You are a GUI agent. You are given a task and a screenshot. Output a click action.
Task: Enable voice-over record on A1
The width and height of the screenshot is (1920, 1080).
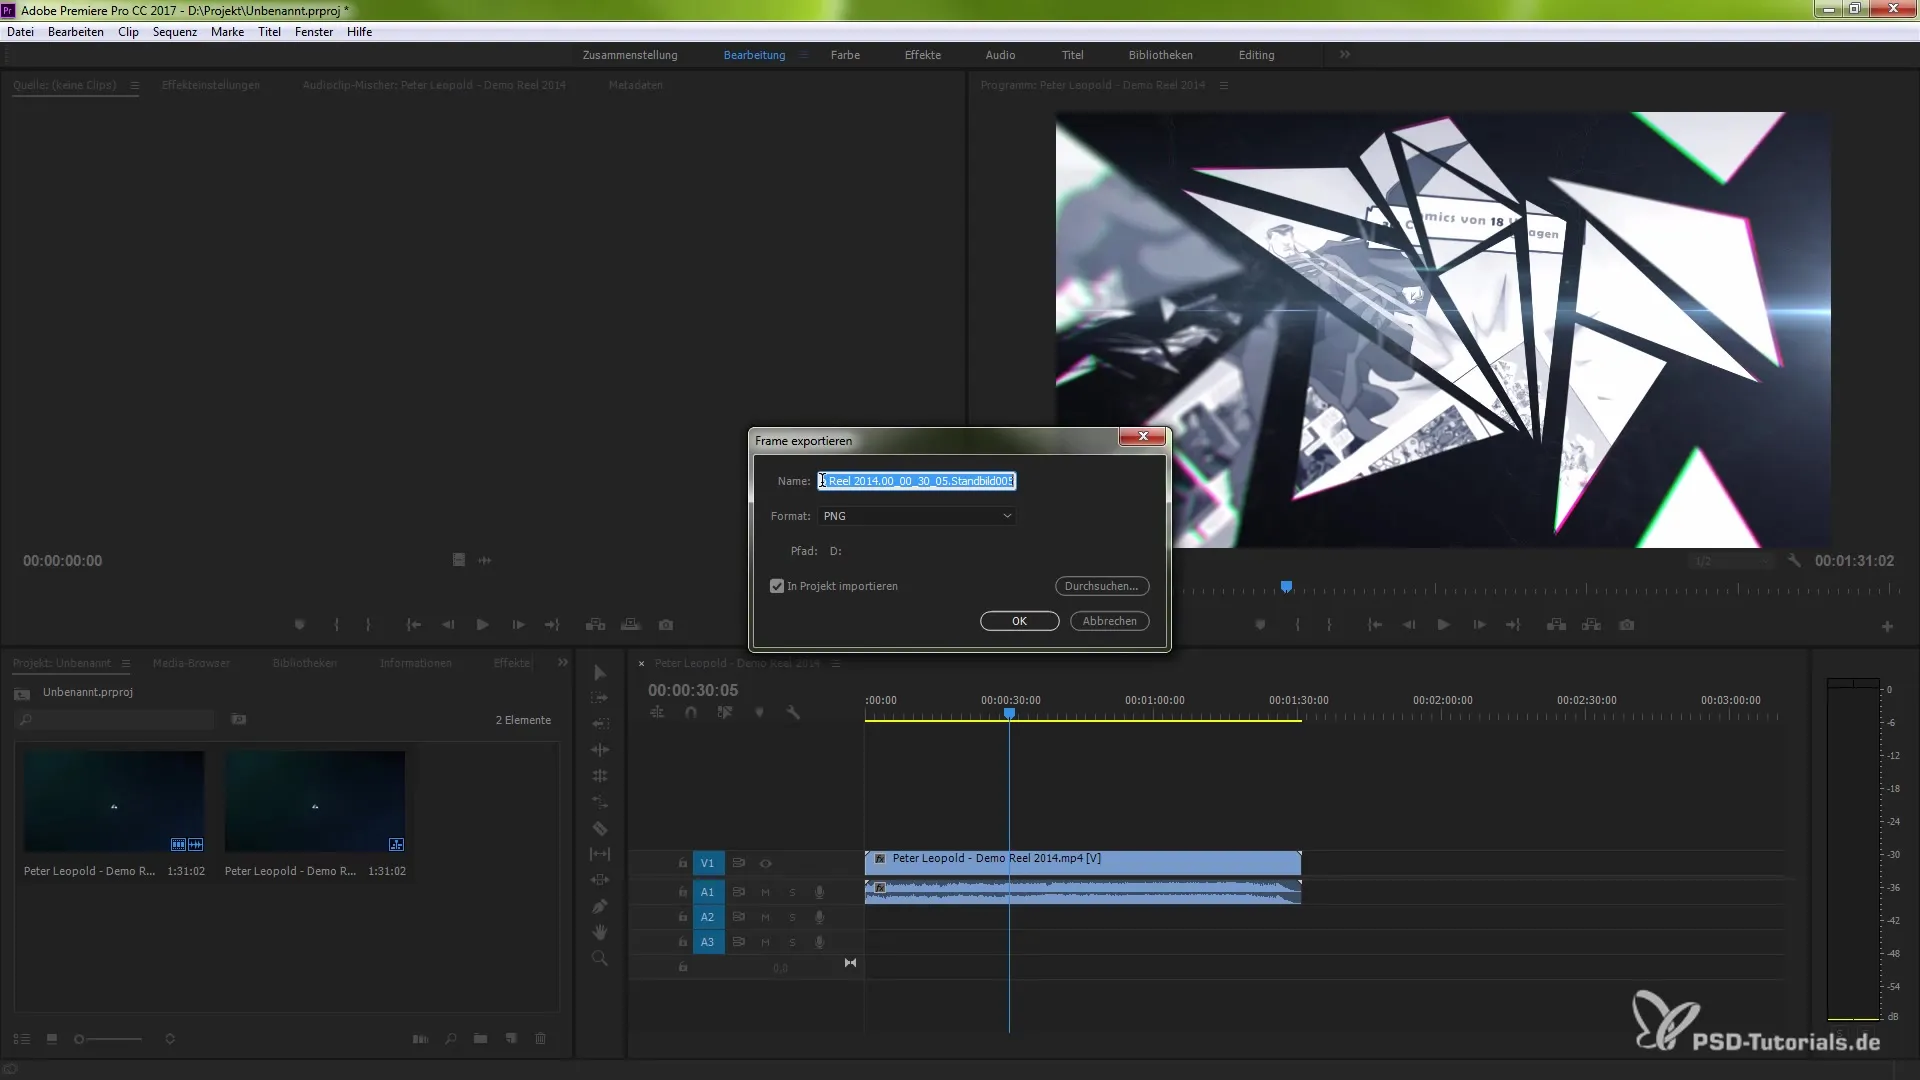pyautogui.click(x=820, y=892)
